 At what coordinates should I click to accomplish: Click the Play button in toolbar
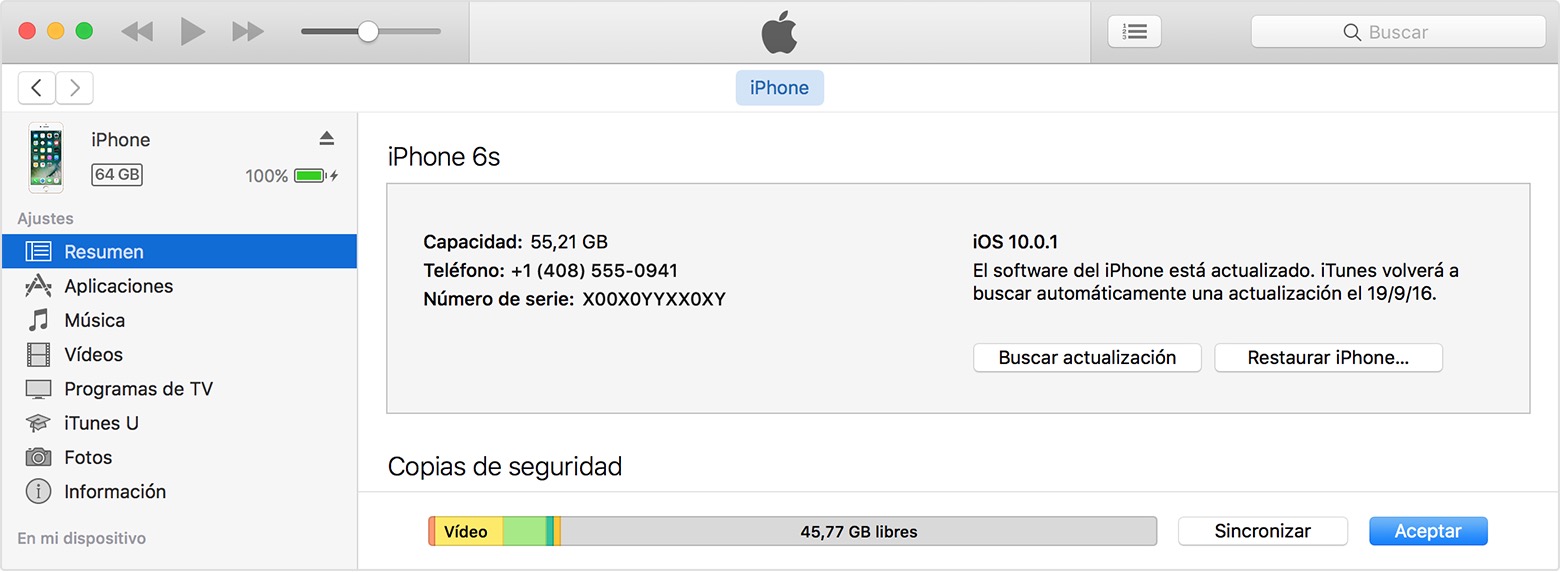(191, 32)
